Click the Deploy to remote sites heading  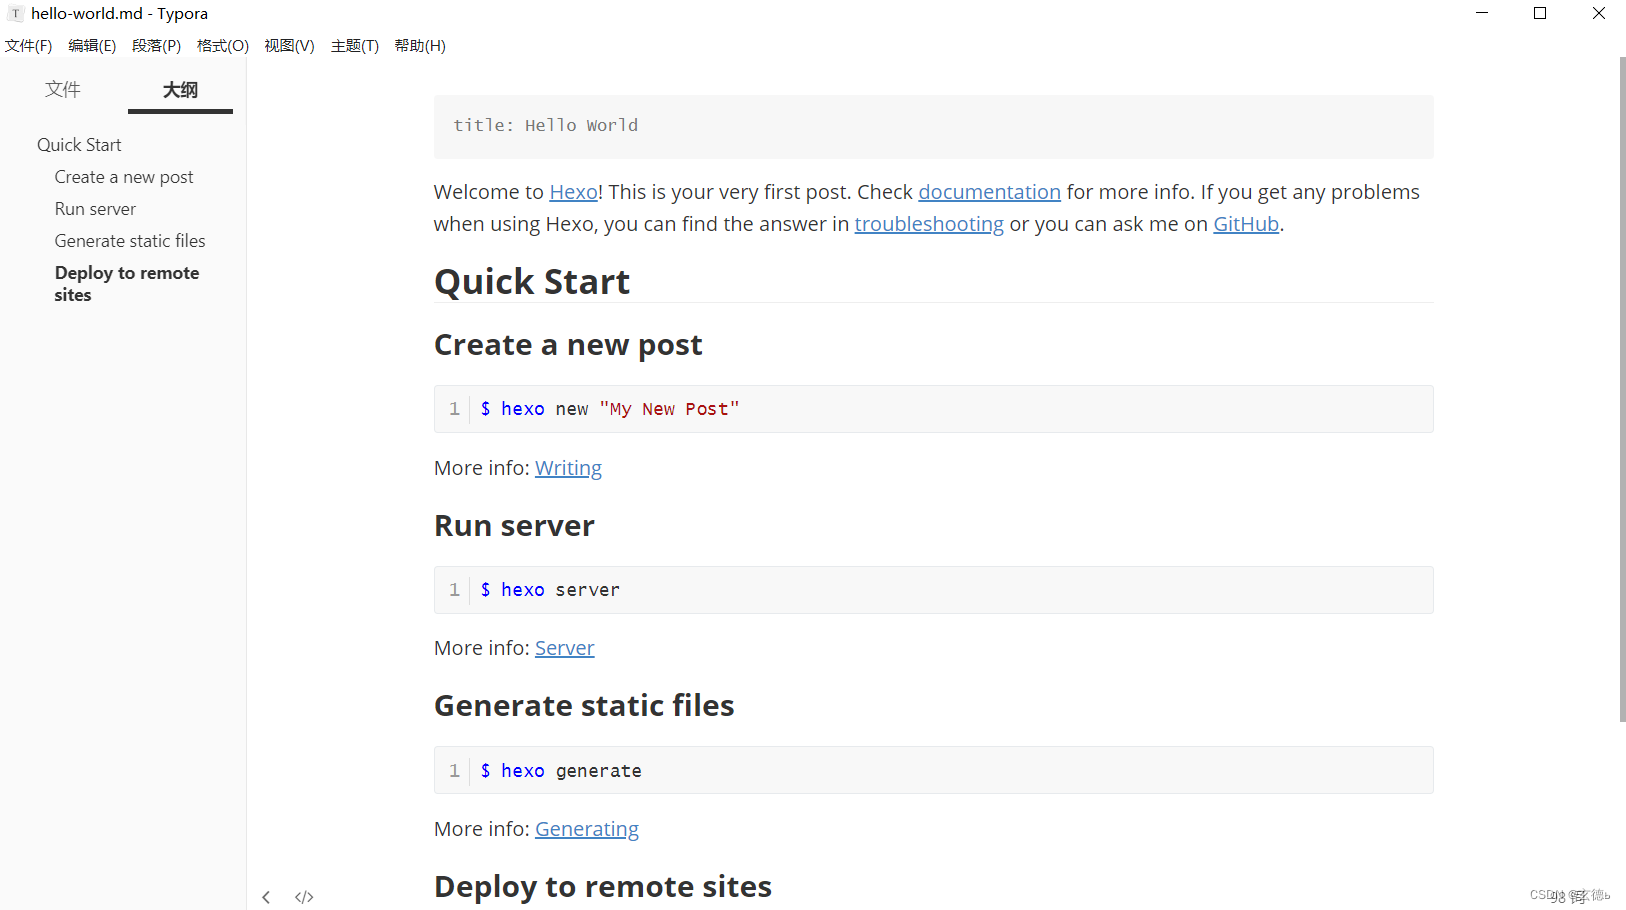603,887
